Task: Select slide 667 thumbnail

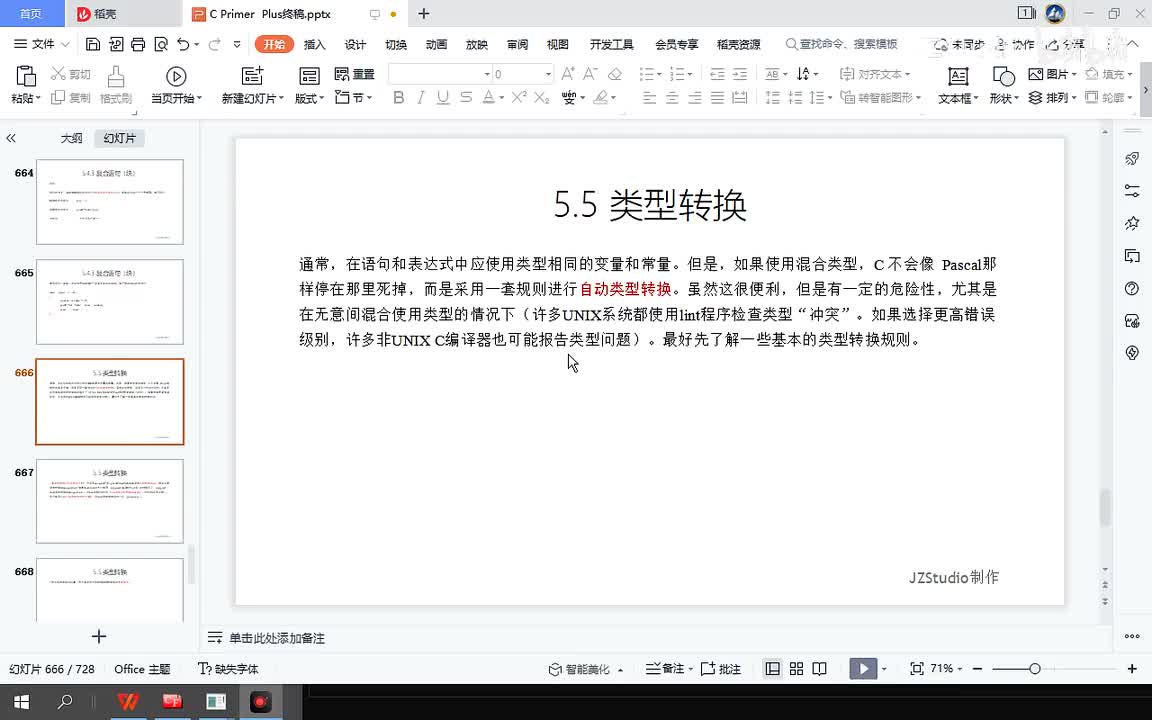Action: coord(109,501)
